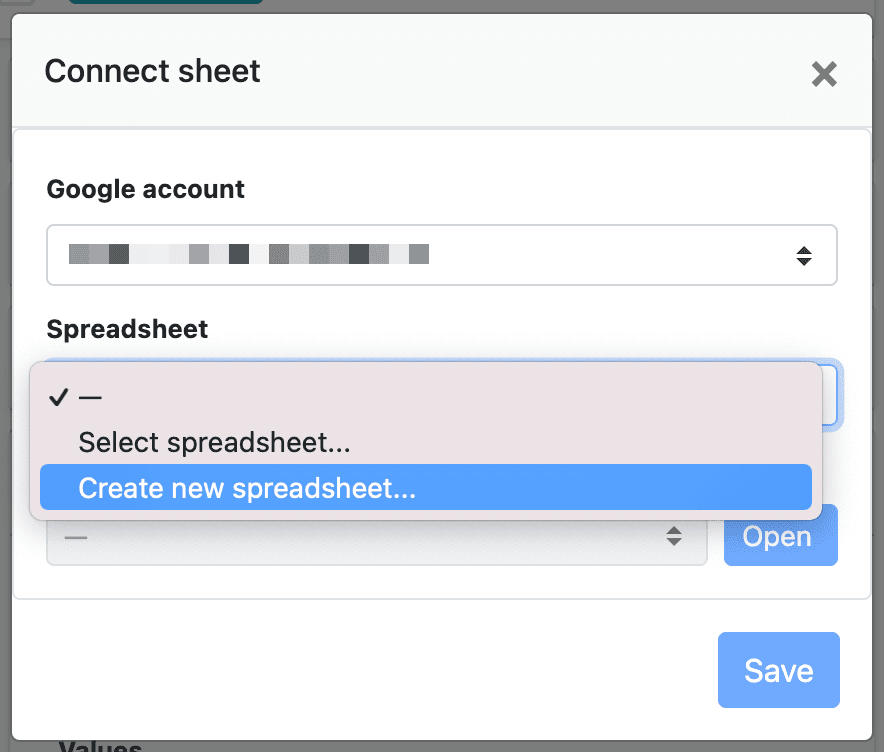884x752 pixels.
Task: Choose "Select spreadsheet..." from the list
Action: pyautogui.click(x=214, y=442)
